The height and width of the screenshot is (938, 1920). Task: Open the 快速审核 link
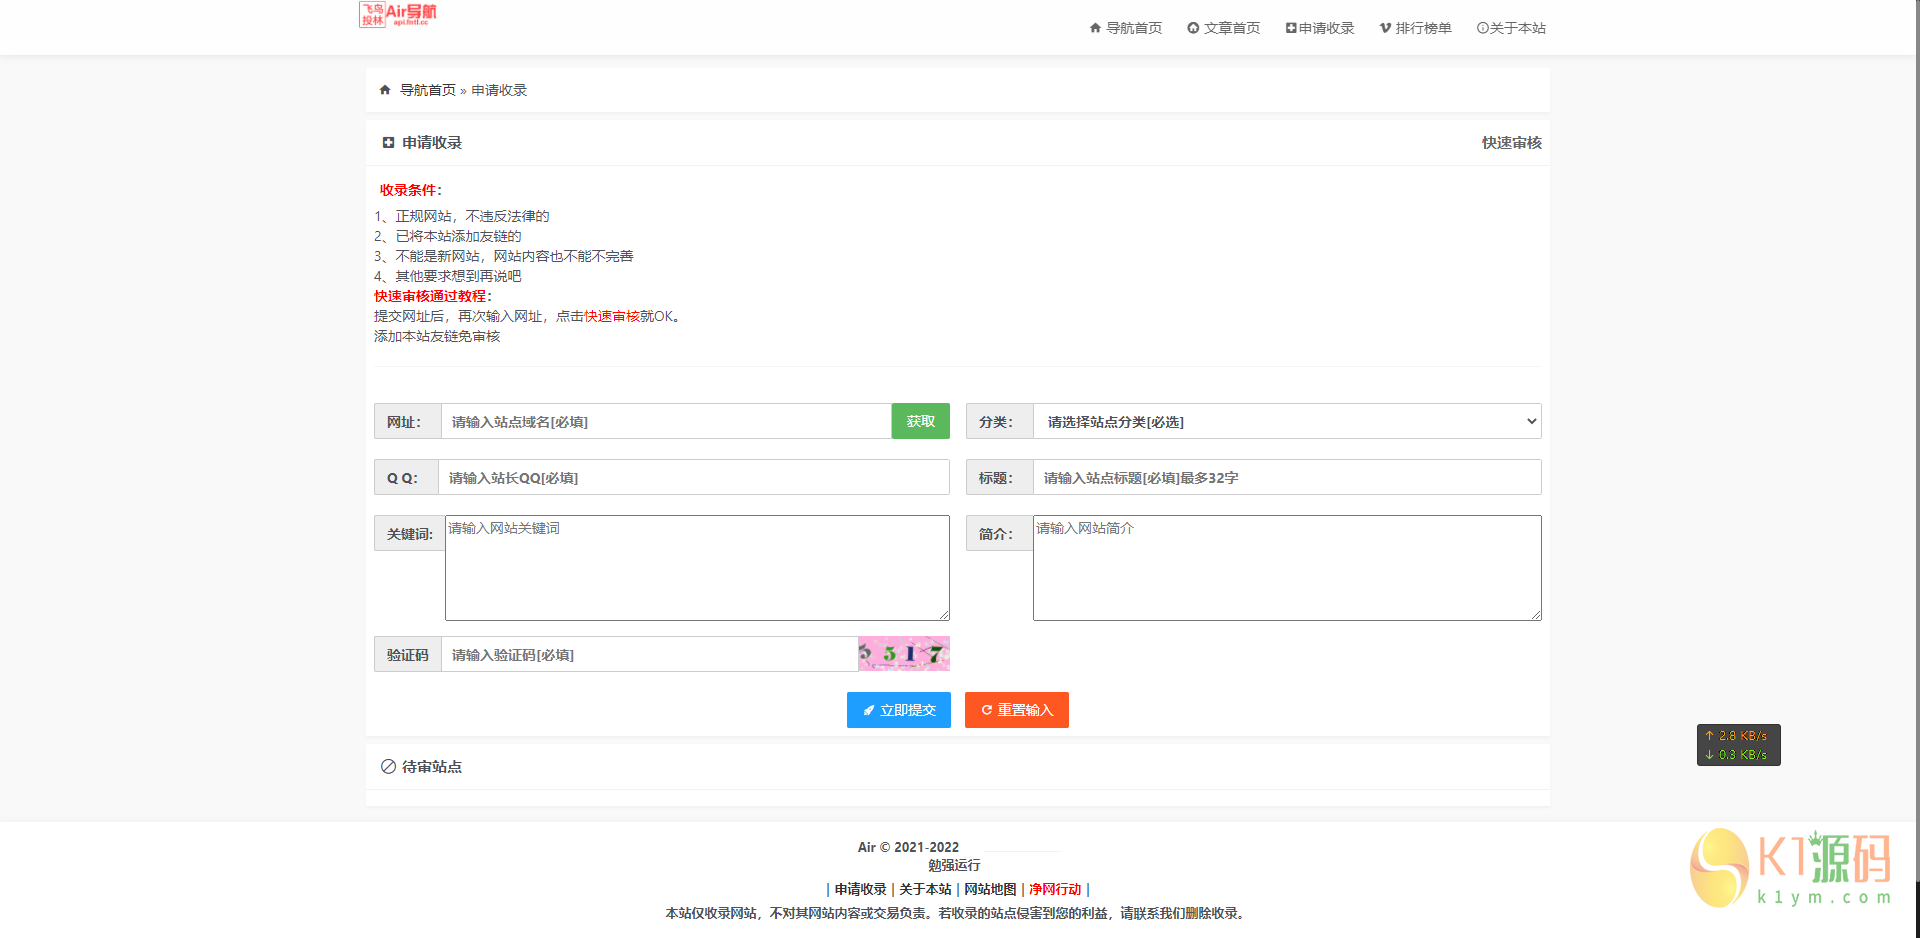tap(1510, 142)
